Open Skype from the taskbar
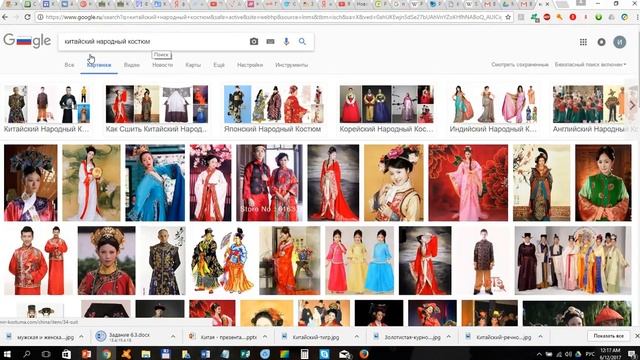 click(324, 354)
